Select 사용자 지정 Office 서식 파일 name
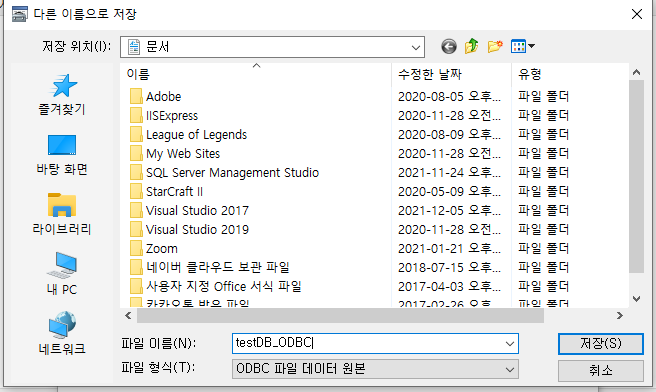The height and width of the screenshot is (392, 656). point(223,286)
